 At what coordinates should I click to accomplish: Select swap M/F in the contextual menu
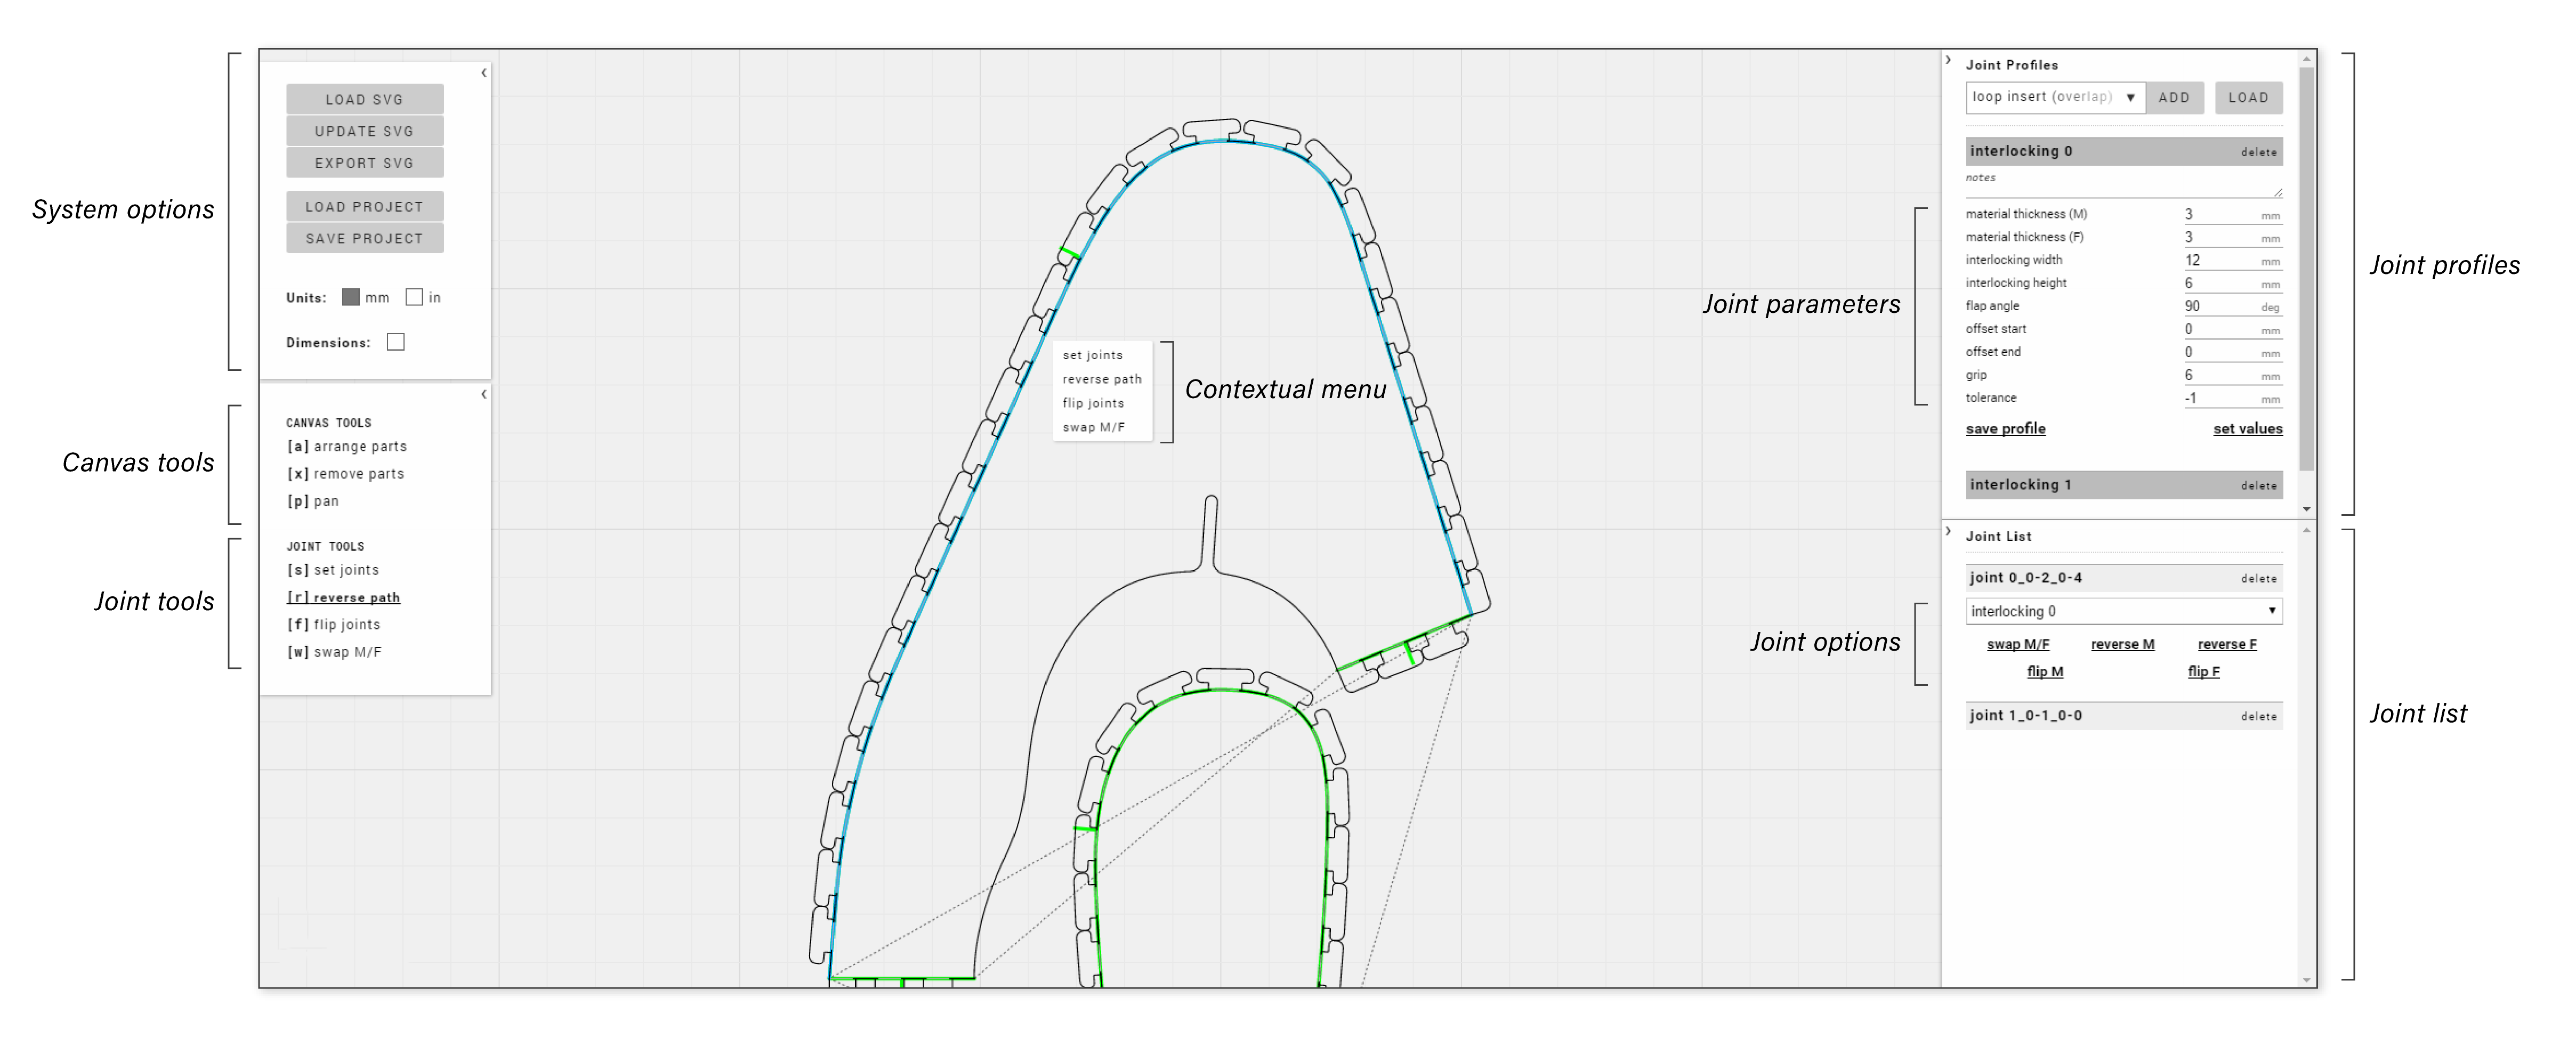(x=1093, y=426)
